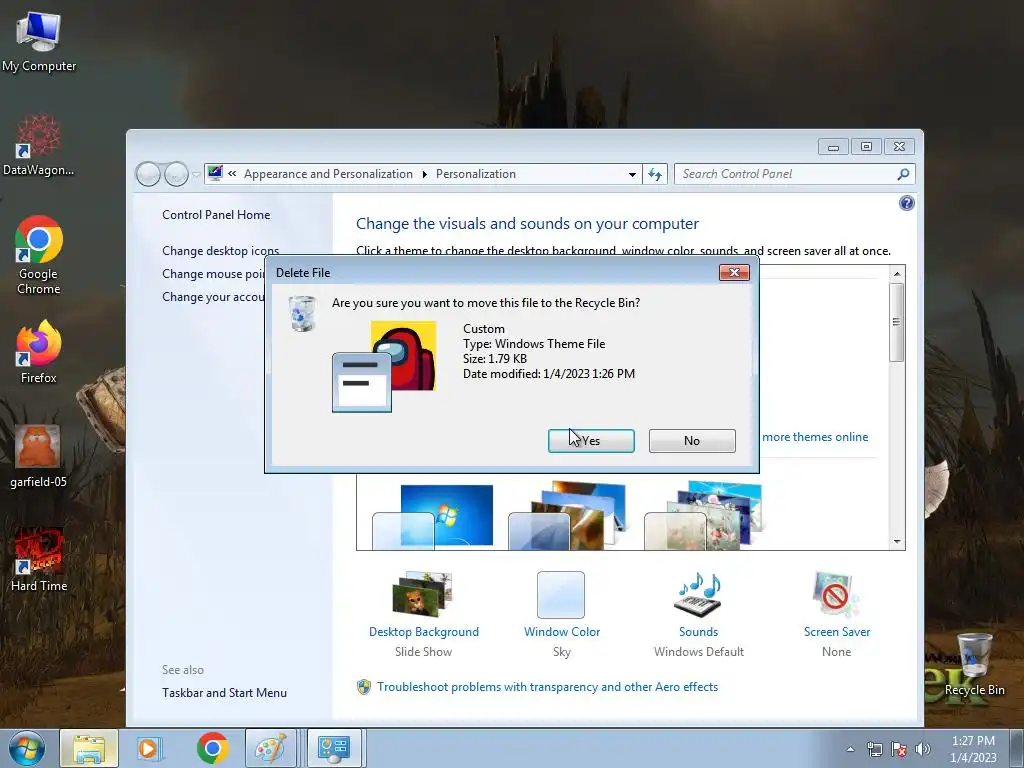Open Windows Explorer from the taskbar
Screen dimensions: 1024x768
89,748
